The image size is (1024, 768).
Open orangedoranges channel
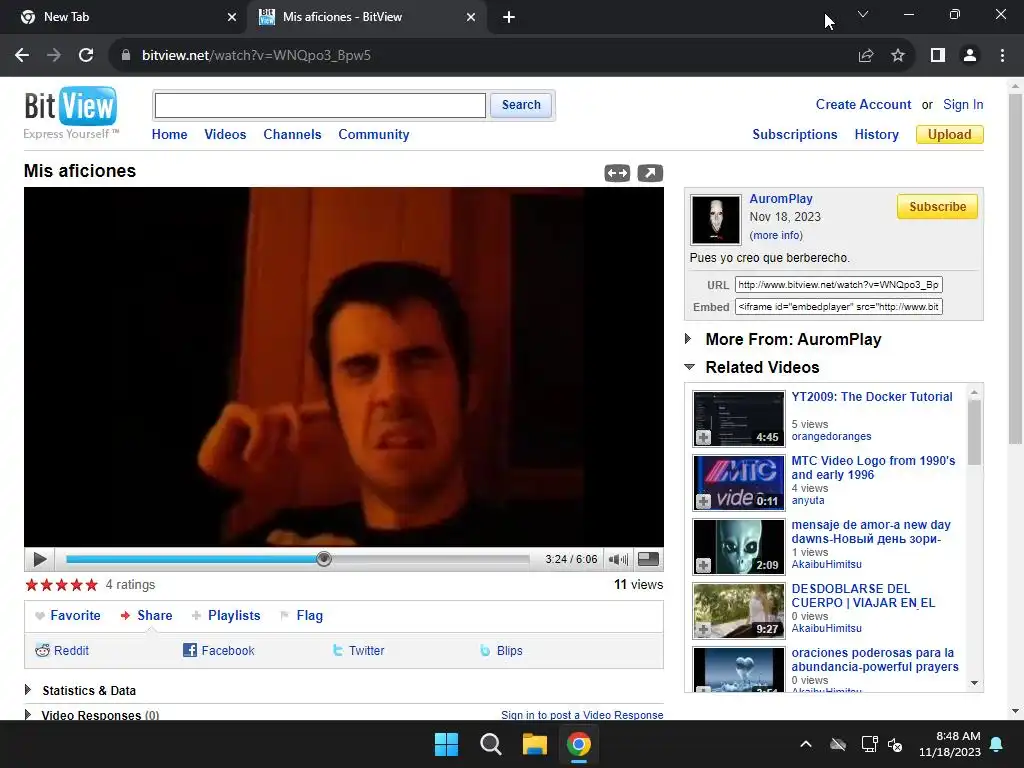(x=831, y=436)
